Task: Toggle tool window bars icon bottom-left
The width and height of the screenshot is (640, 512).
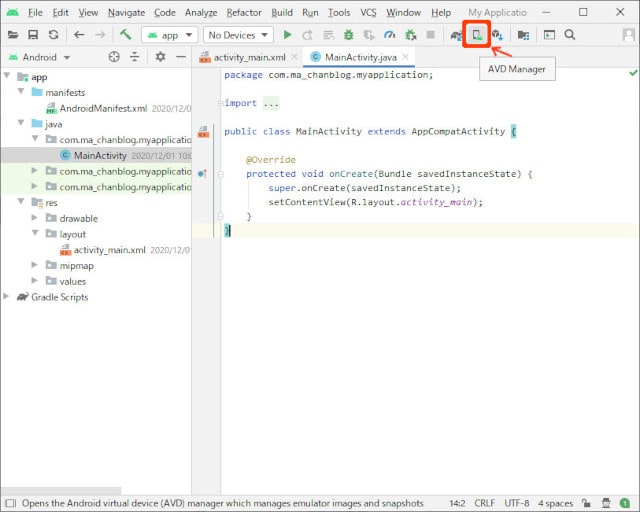Action: pyautogui.click(x=11, y=503)
